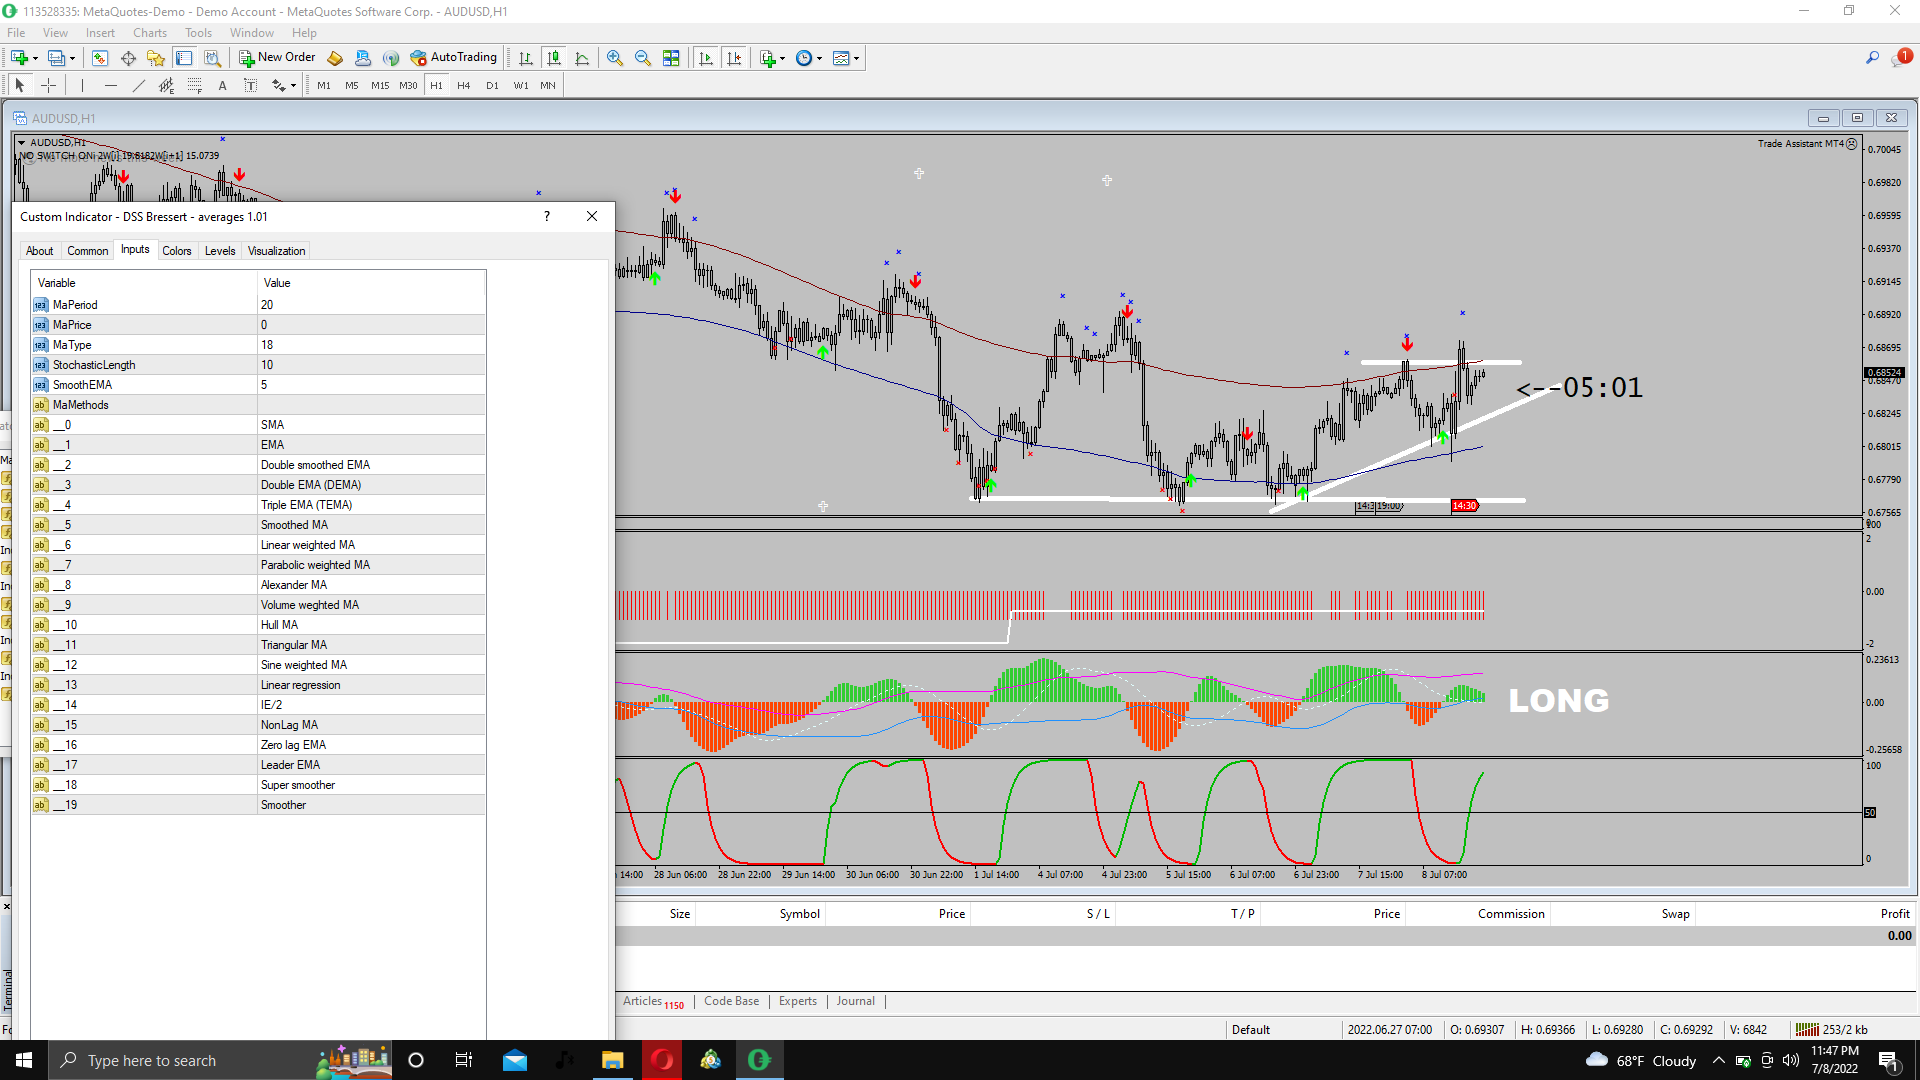Switch chart timeframe to M15
Viewport: 1920px width, 1080px height.
coord(379,86)
